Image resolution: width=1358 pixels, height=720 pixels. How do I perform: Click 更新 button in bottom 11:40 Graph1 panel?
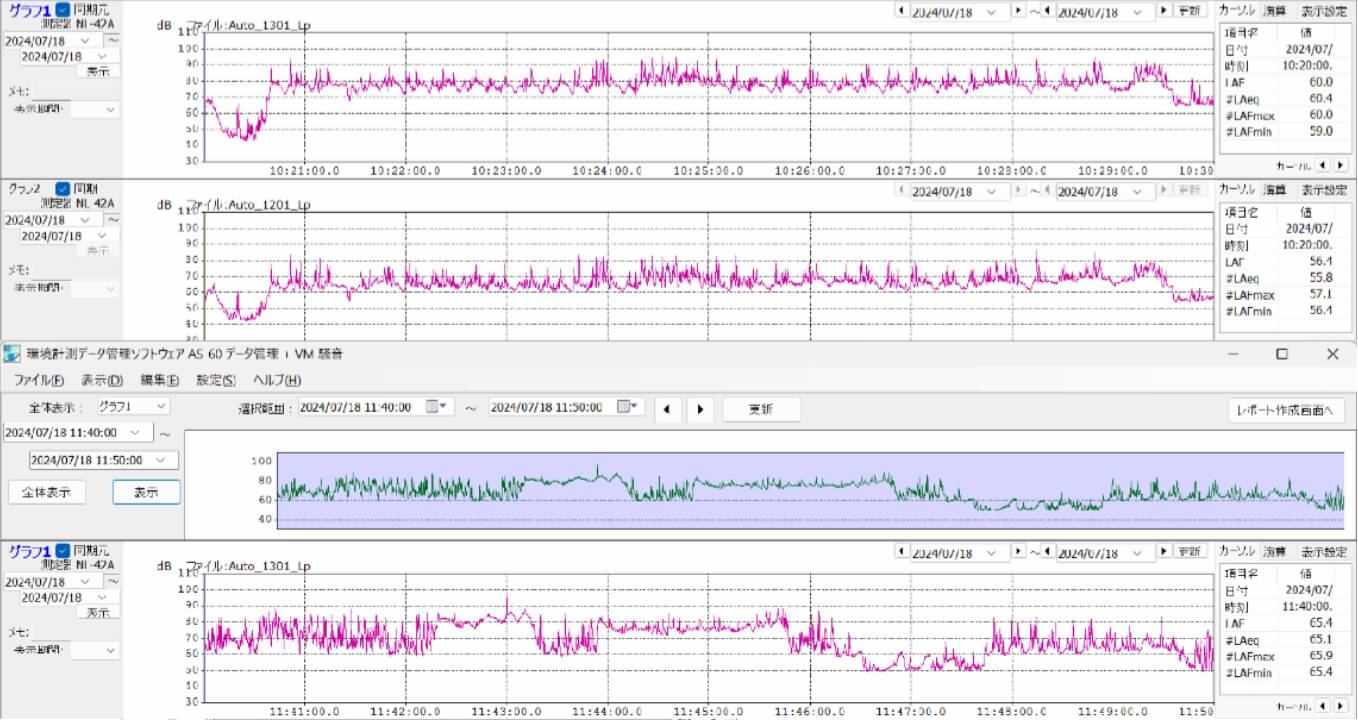pos(1189,552)
